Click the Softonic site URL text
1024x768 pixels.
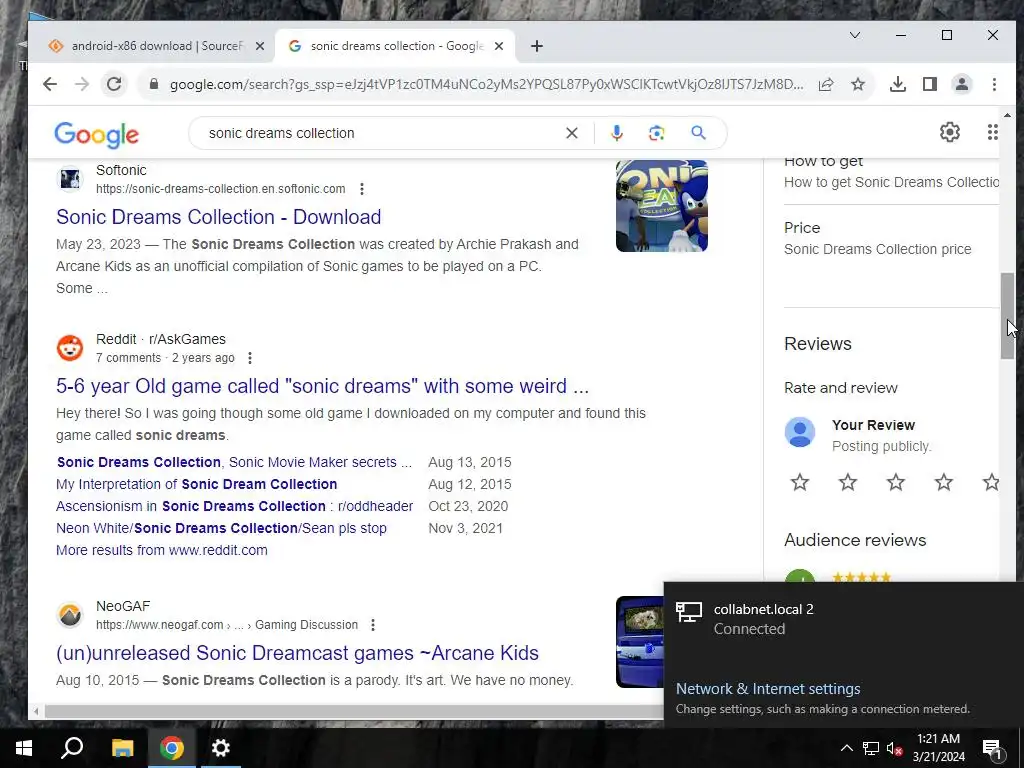221,189
